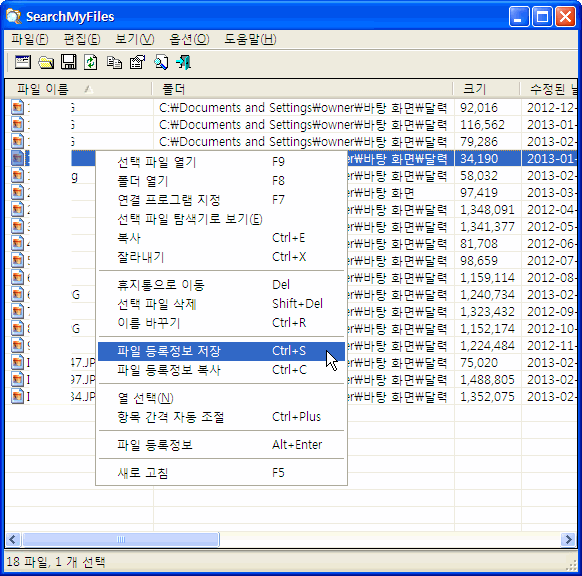The width and height of the screenshot is (582, 576).
Task: Select 연결 프로그램 지정 menu entry
Action: tap(222, 200)
